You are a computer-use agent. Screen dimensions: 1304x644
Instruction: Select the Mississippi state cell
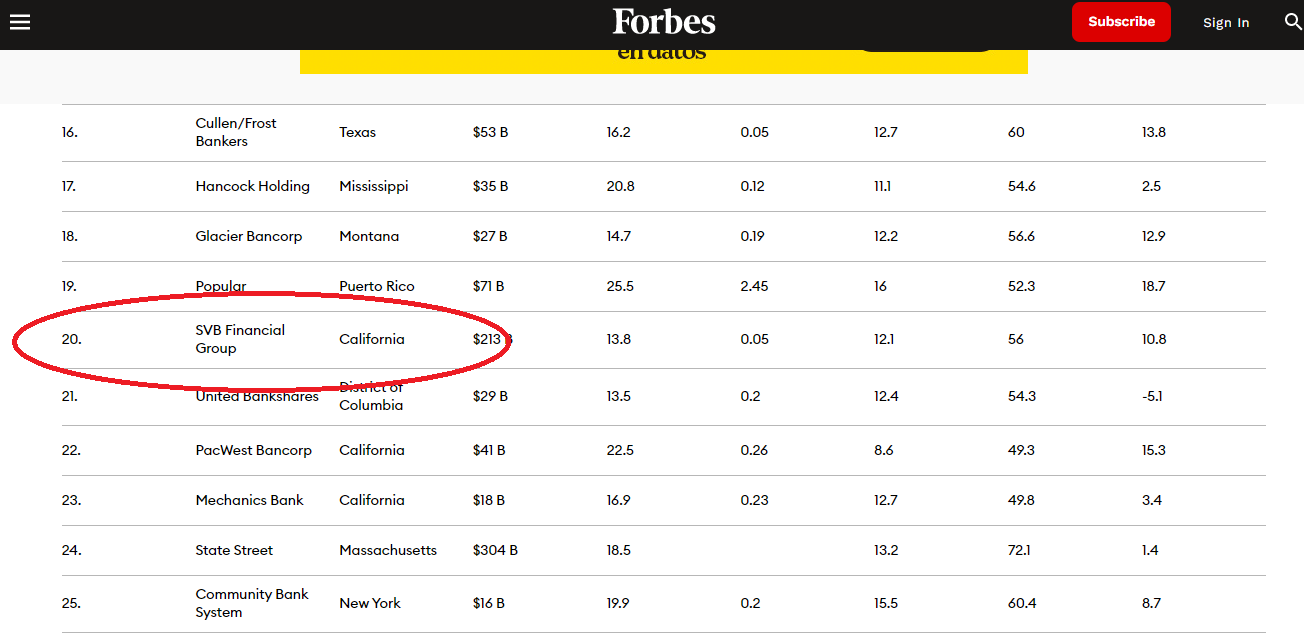pyautogui.click(x=374, y=186)
